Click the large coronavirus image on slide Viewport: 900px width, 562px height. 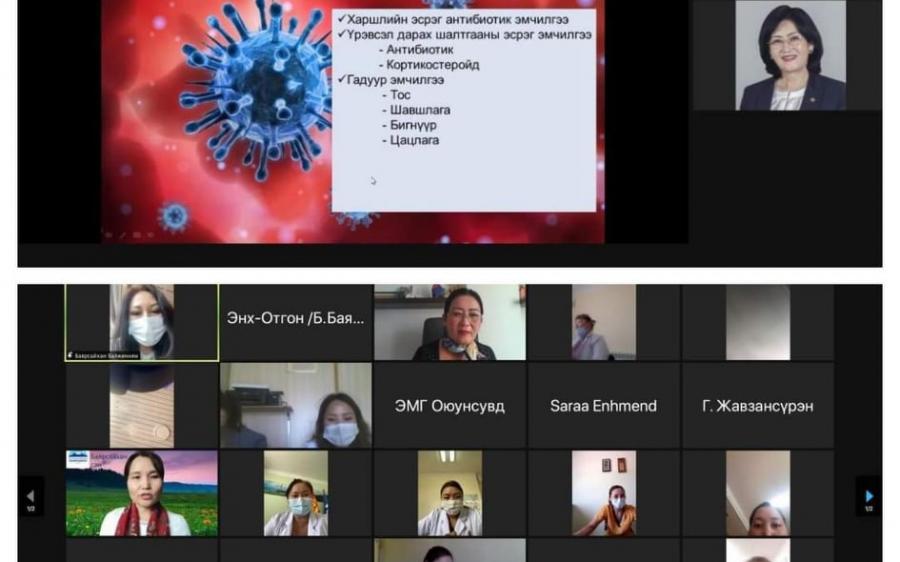[250, 90]
